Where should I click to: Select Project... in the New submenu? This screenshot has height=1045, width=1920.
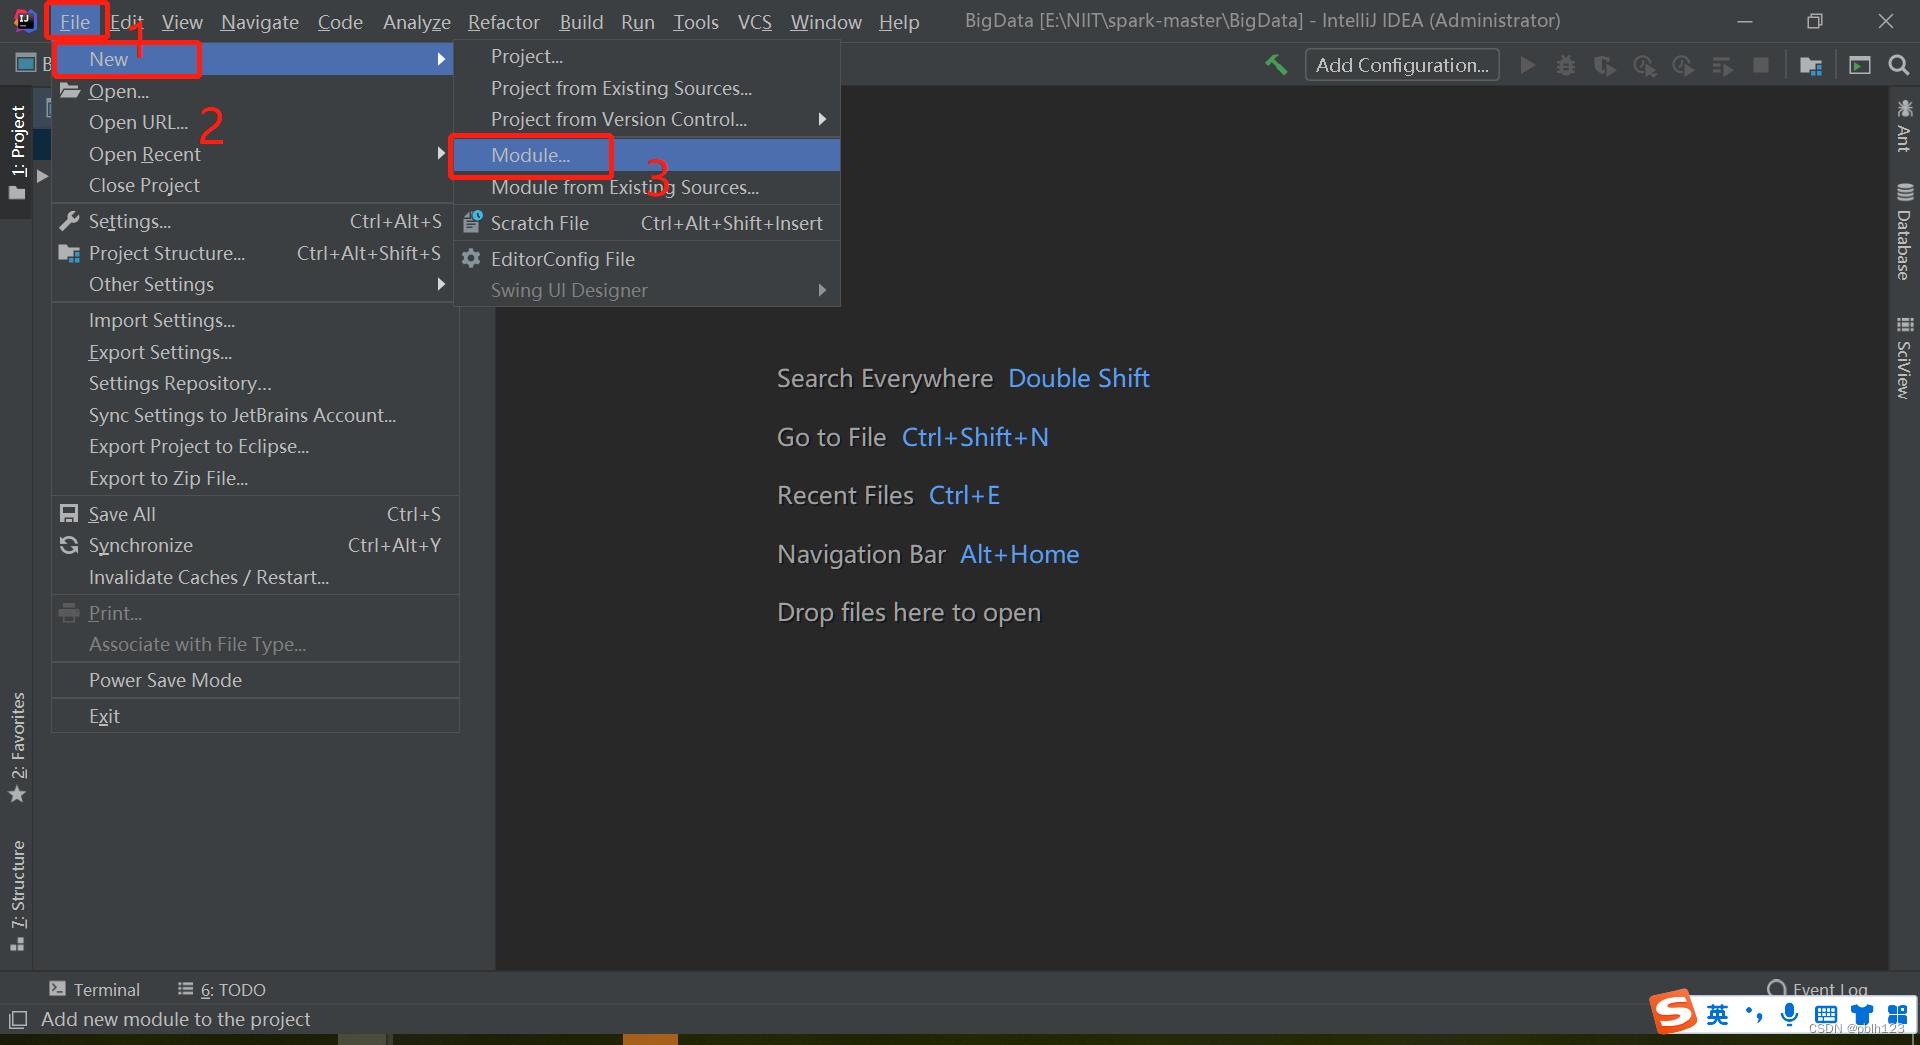[x=647, y=57]
